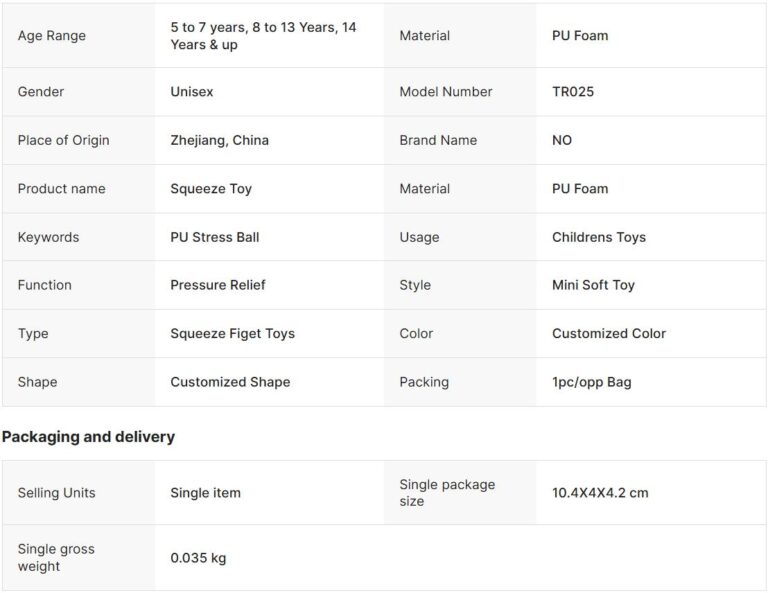
Task: Click the "Brand Name" attribute label
Action: (438, 140)
